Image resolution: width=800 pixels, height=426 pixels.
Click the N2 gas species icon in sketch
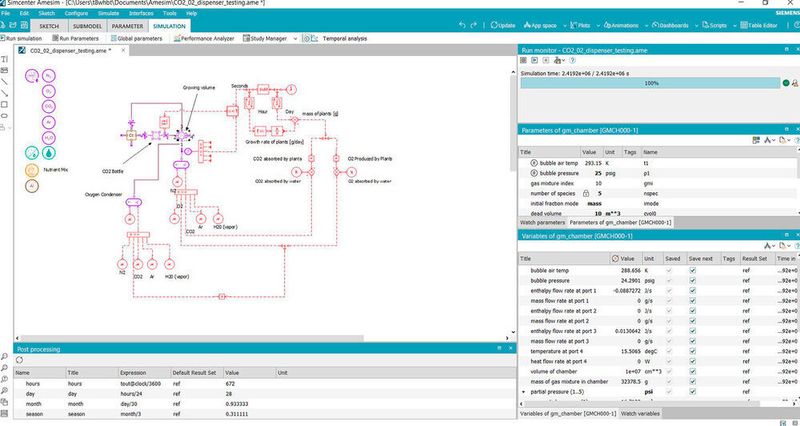tap(49, 76)
